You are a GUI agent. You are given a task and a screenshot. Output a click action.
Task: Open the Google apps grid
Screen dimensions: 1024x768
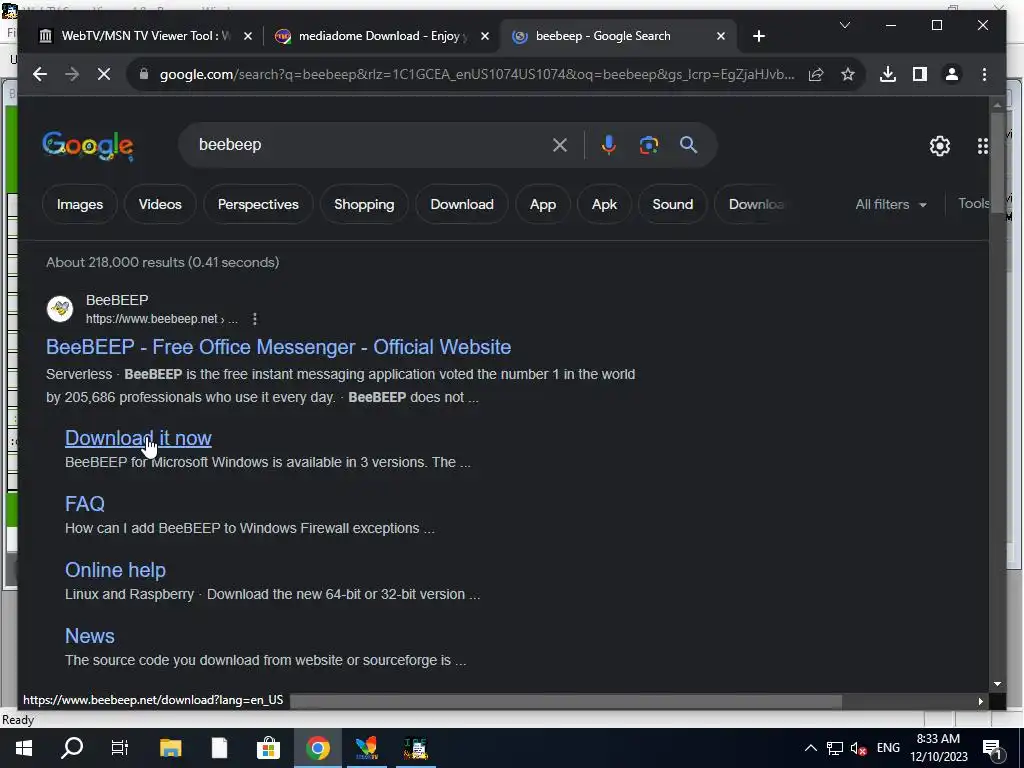click(x=982, y=146)
